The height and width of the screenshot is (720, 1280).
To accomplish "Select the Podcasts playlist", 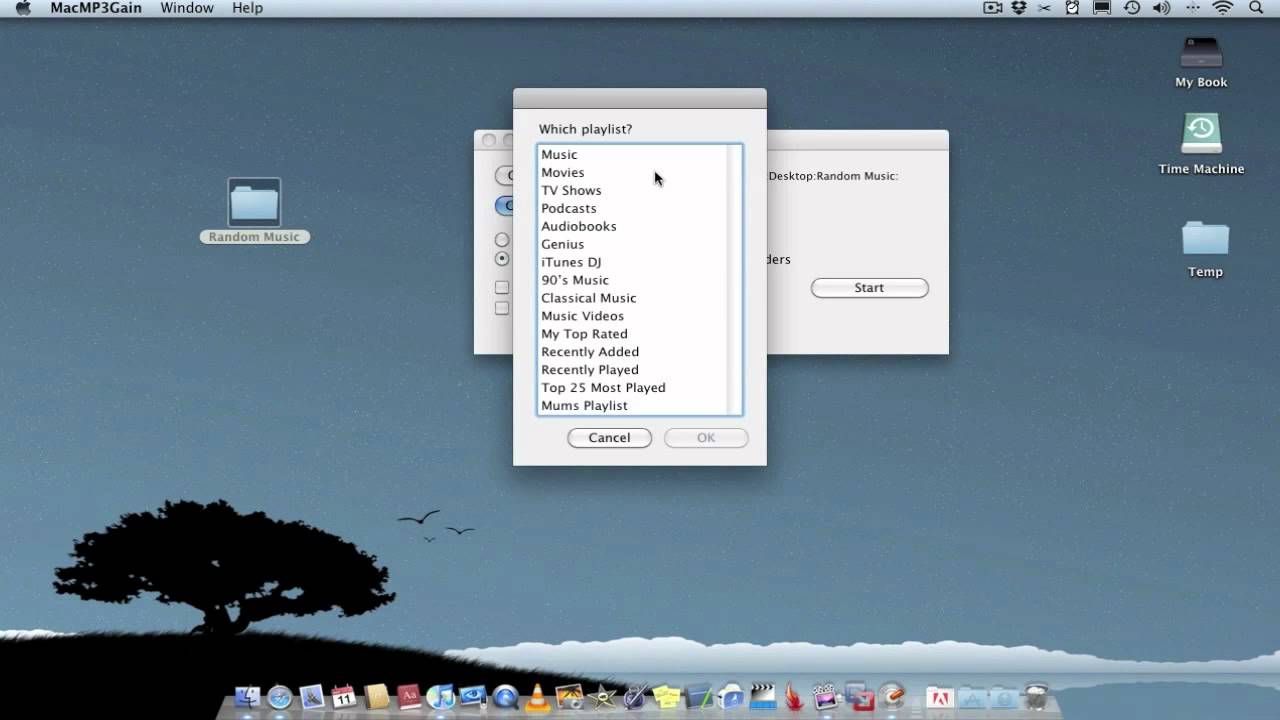I will point(568,209).
